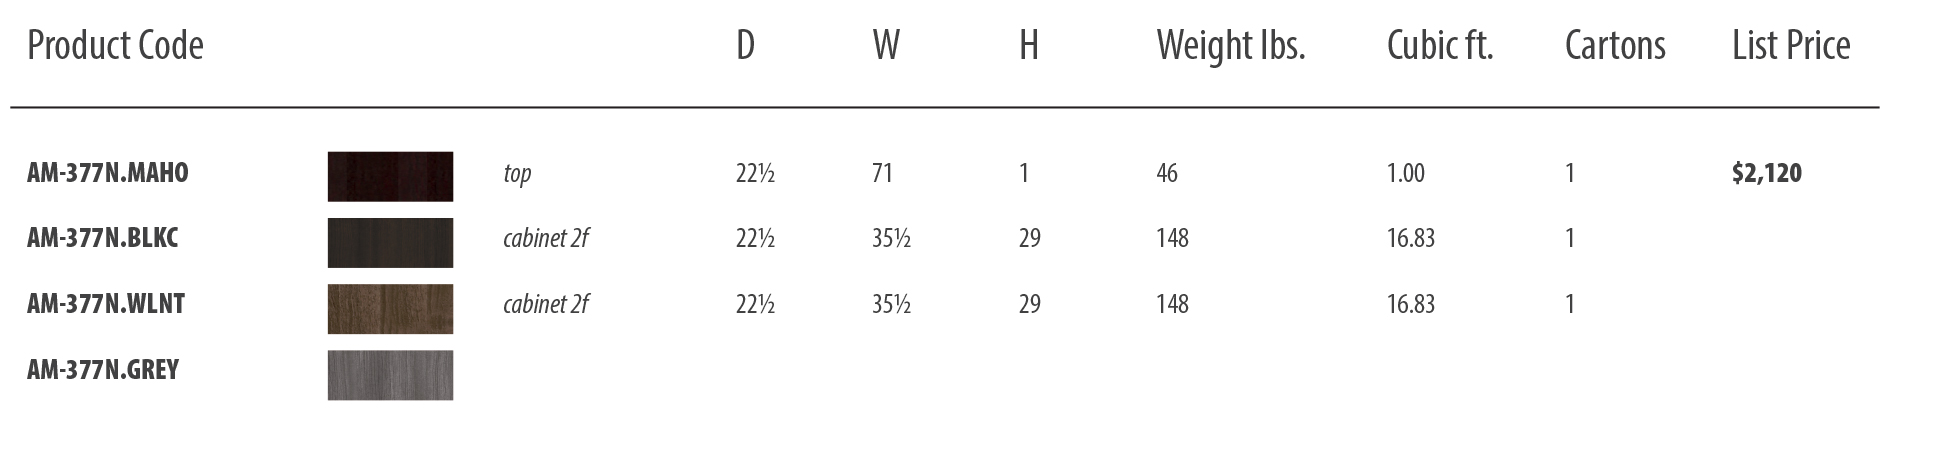Click the top's width value 71
Viewport: 1956px width, 457px height.
pos(882,173)
